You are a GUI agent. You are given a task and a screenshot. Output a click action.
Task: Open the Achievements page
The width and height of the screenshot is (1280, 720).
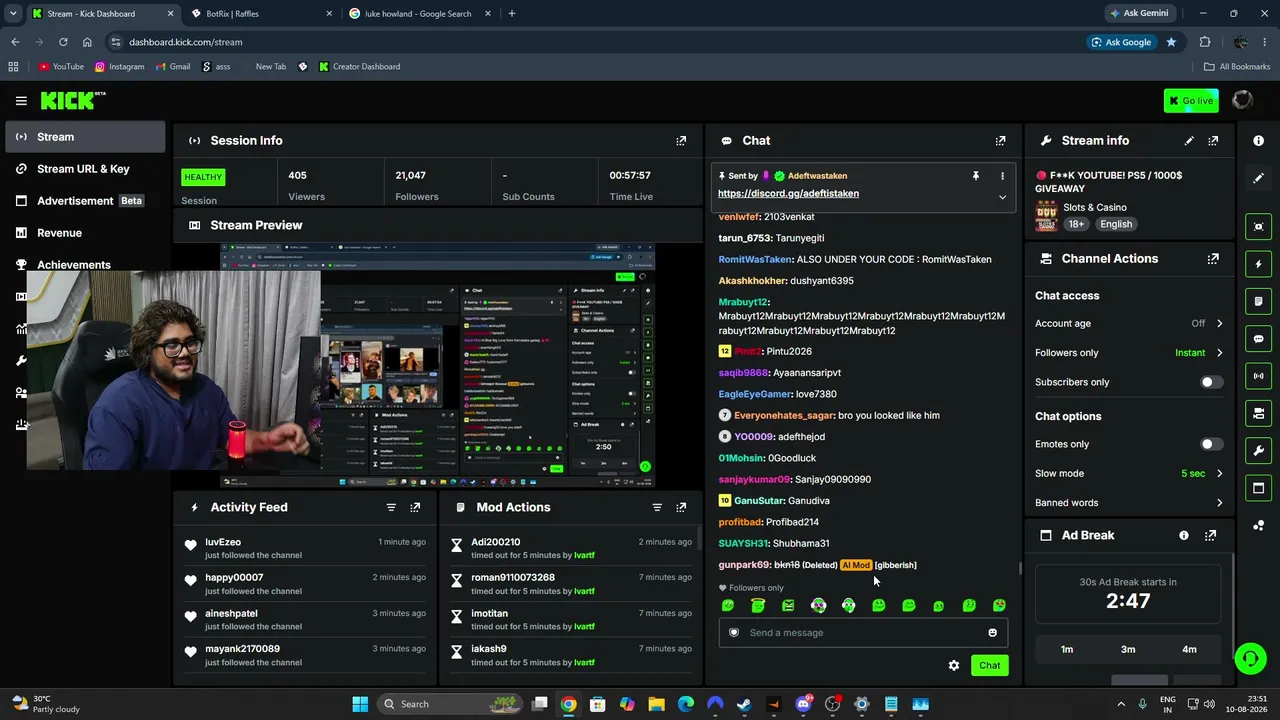[x=84, y=265]
